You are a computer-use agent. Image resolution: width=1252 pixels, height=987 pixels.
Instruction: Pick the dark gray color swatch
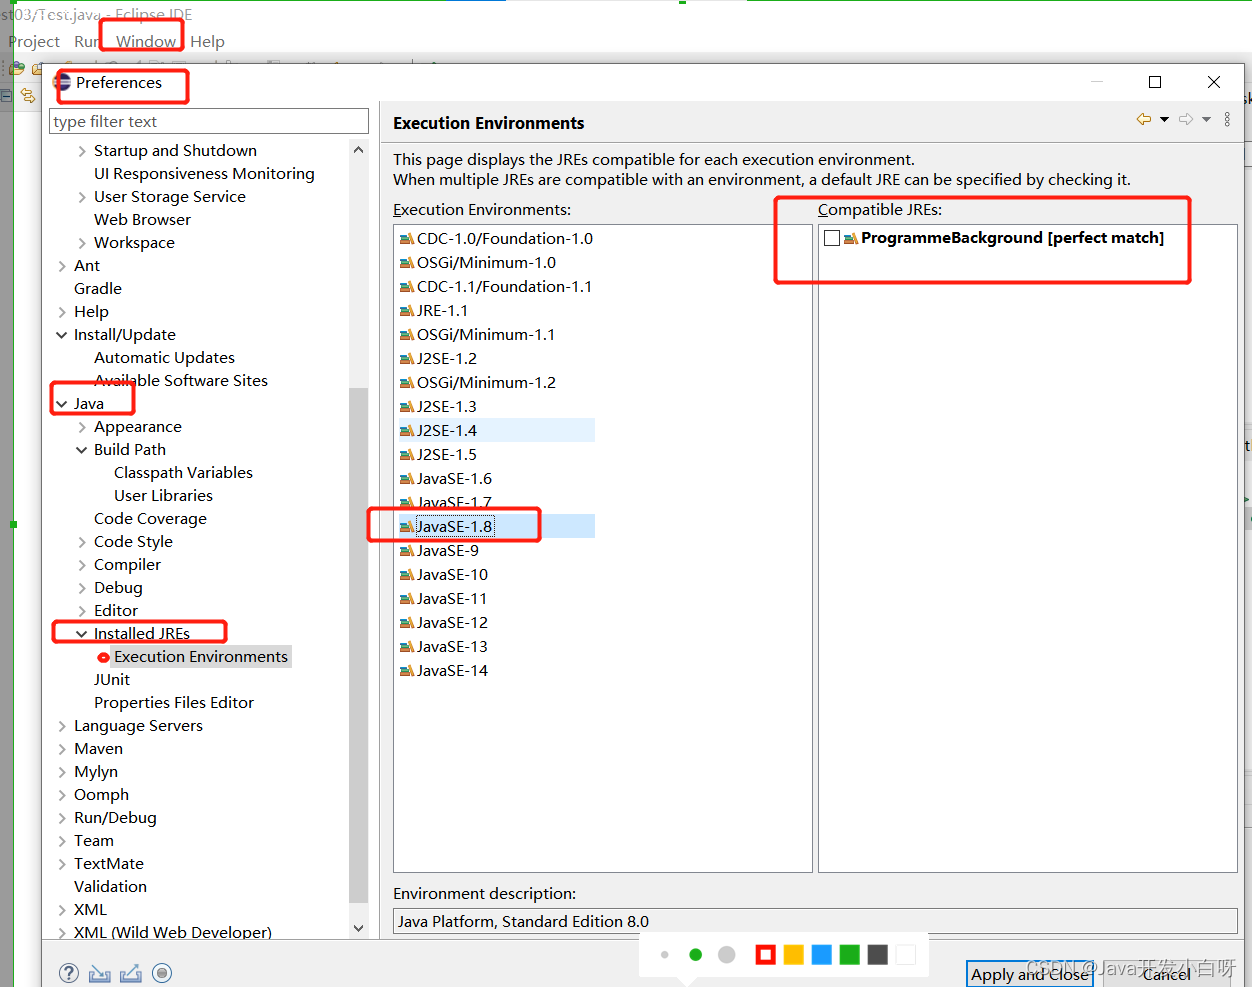878,955
